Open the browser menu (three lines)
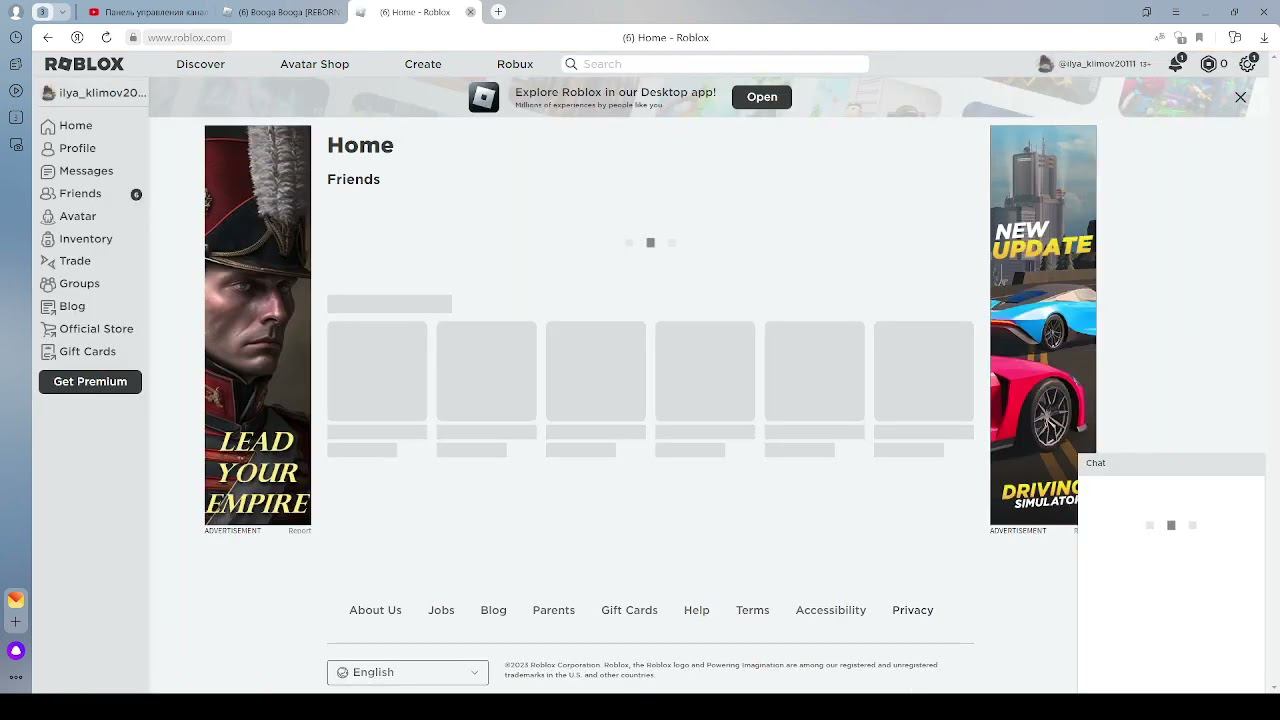 click(1176, 12)
